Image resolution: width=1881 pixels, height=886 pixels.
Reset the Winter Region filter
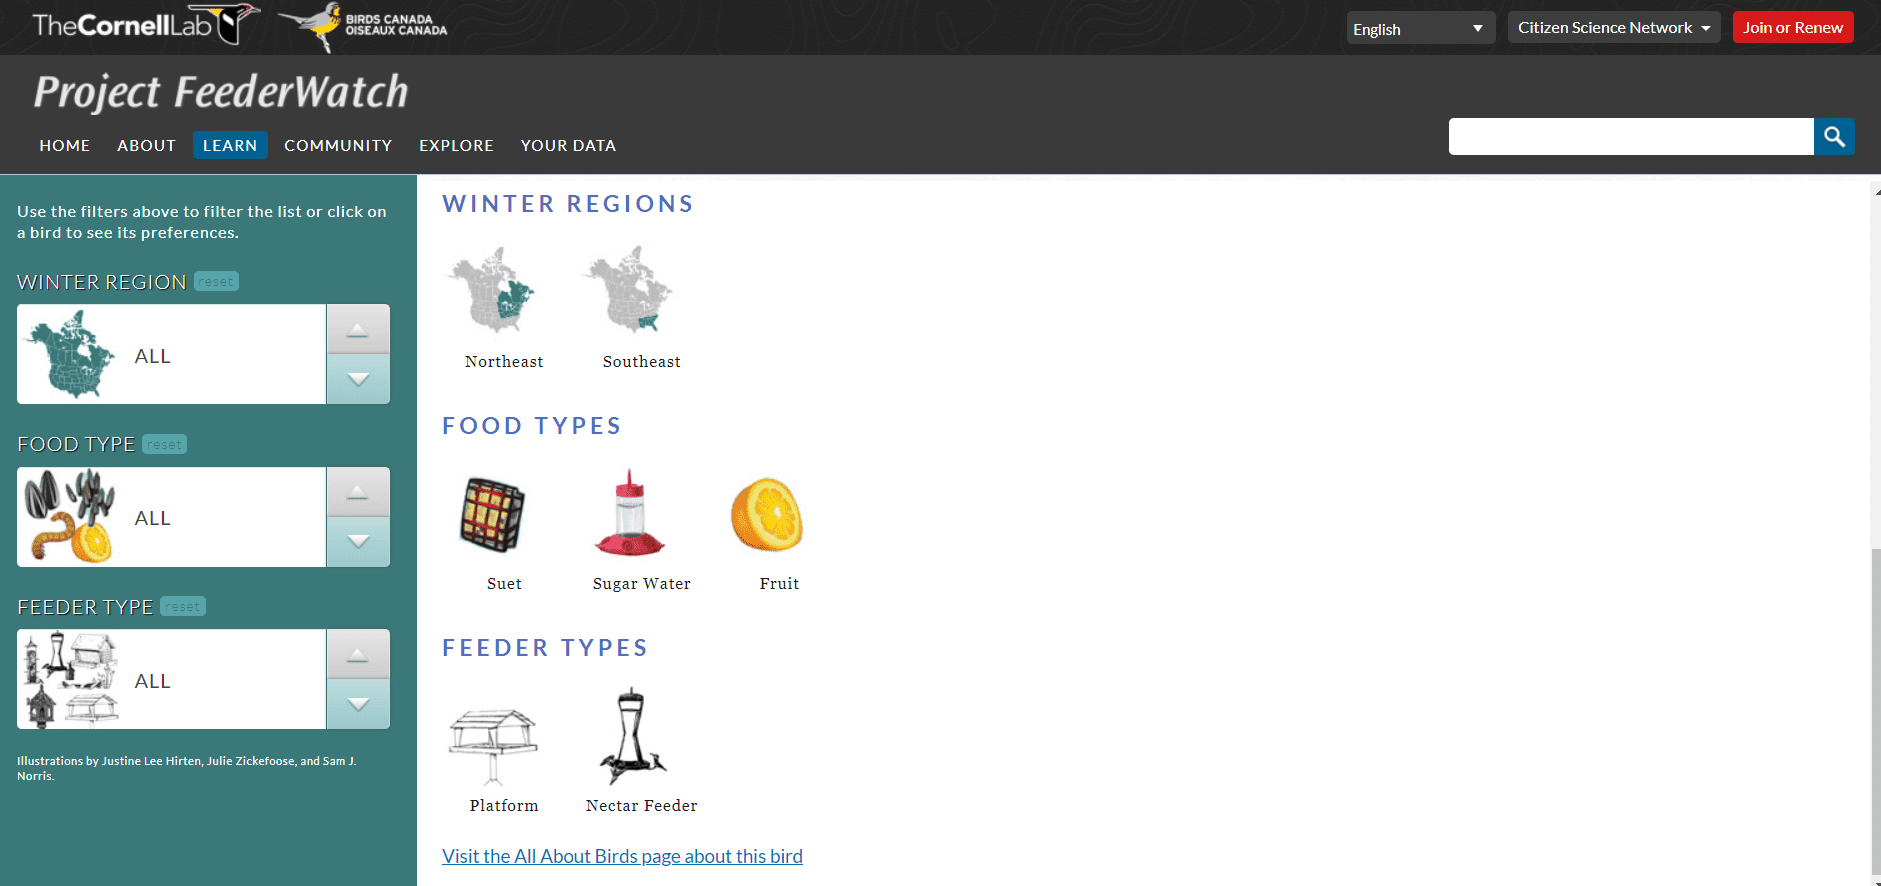pos(216,282)
